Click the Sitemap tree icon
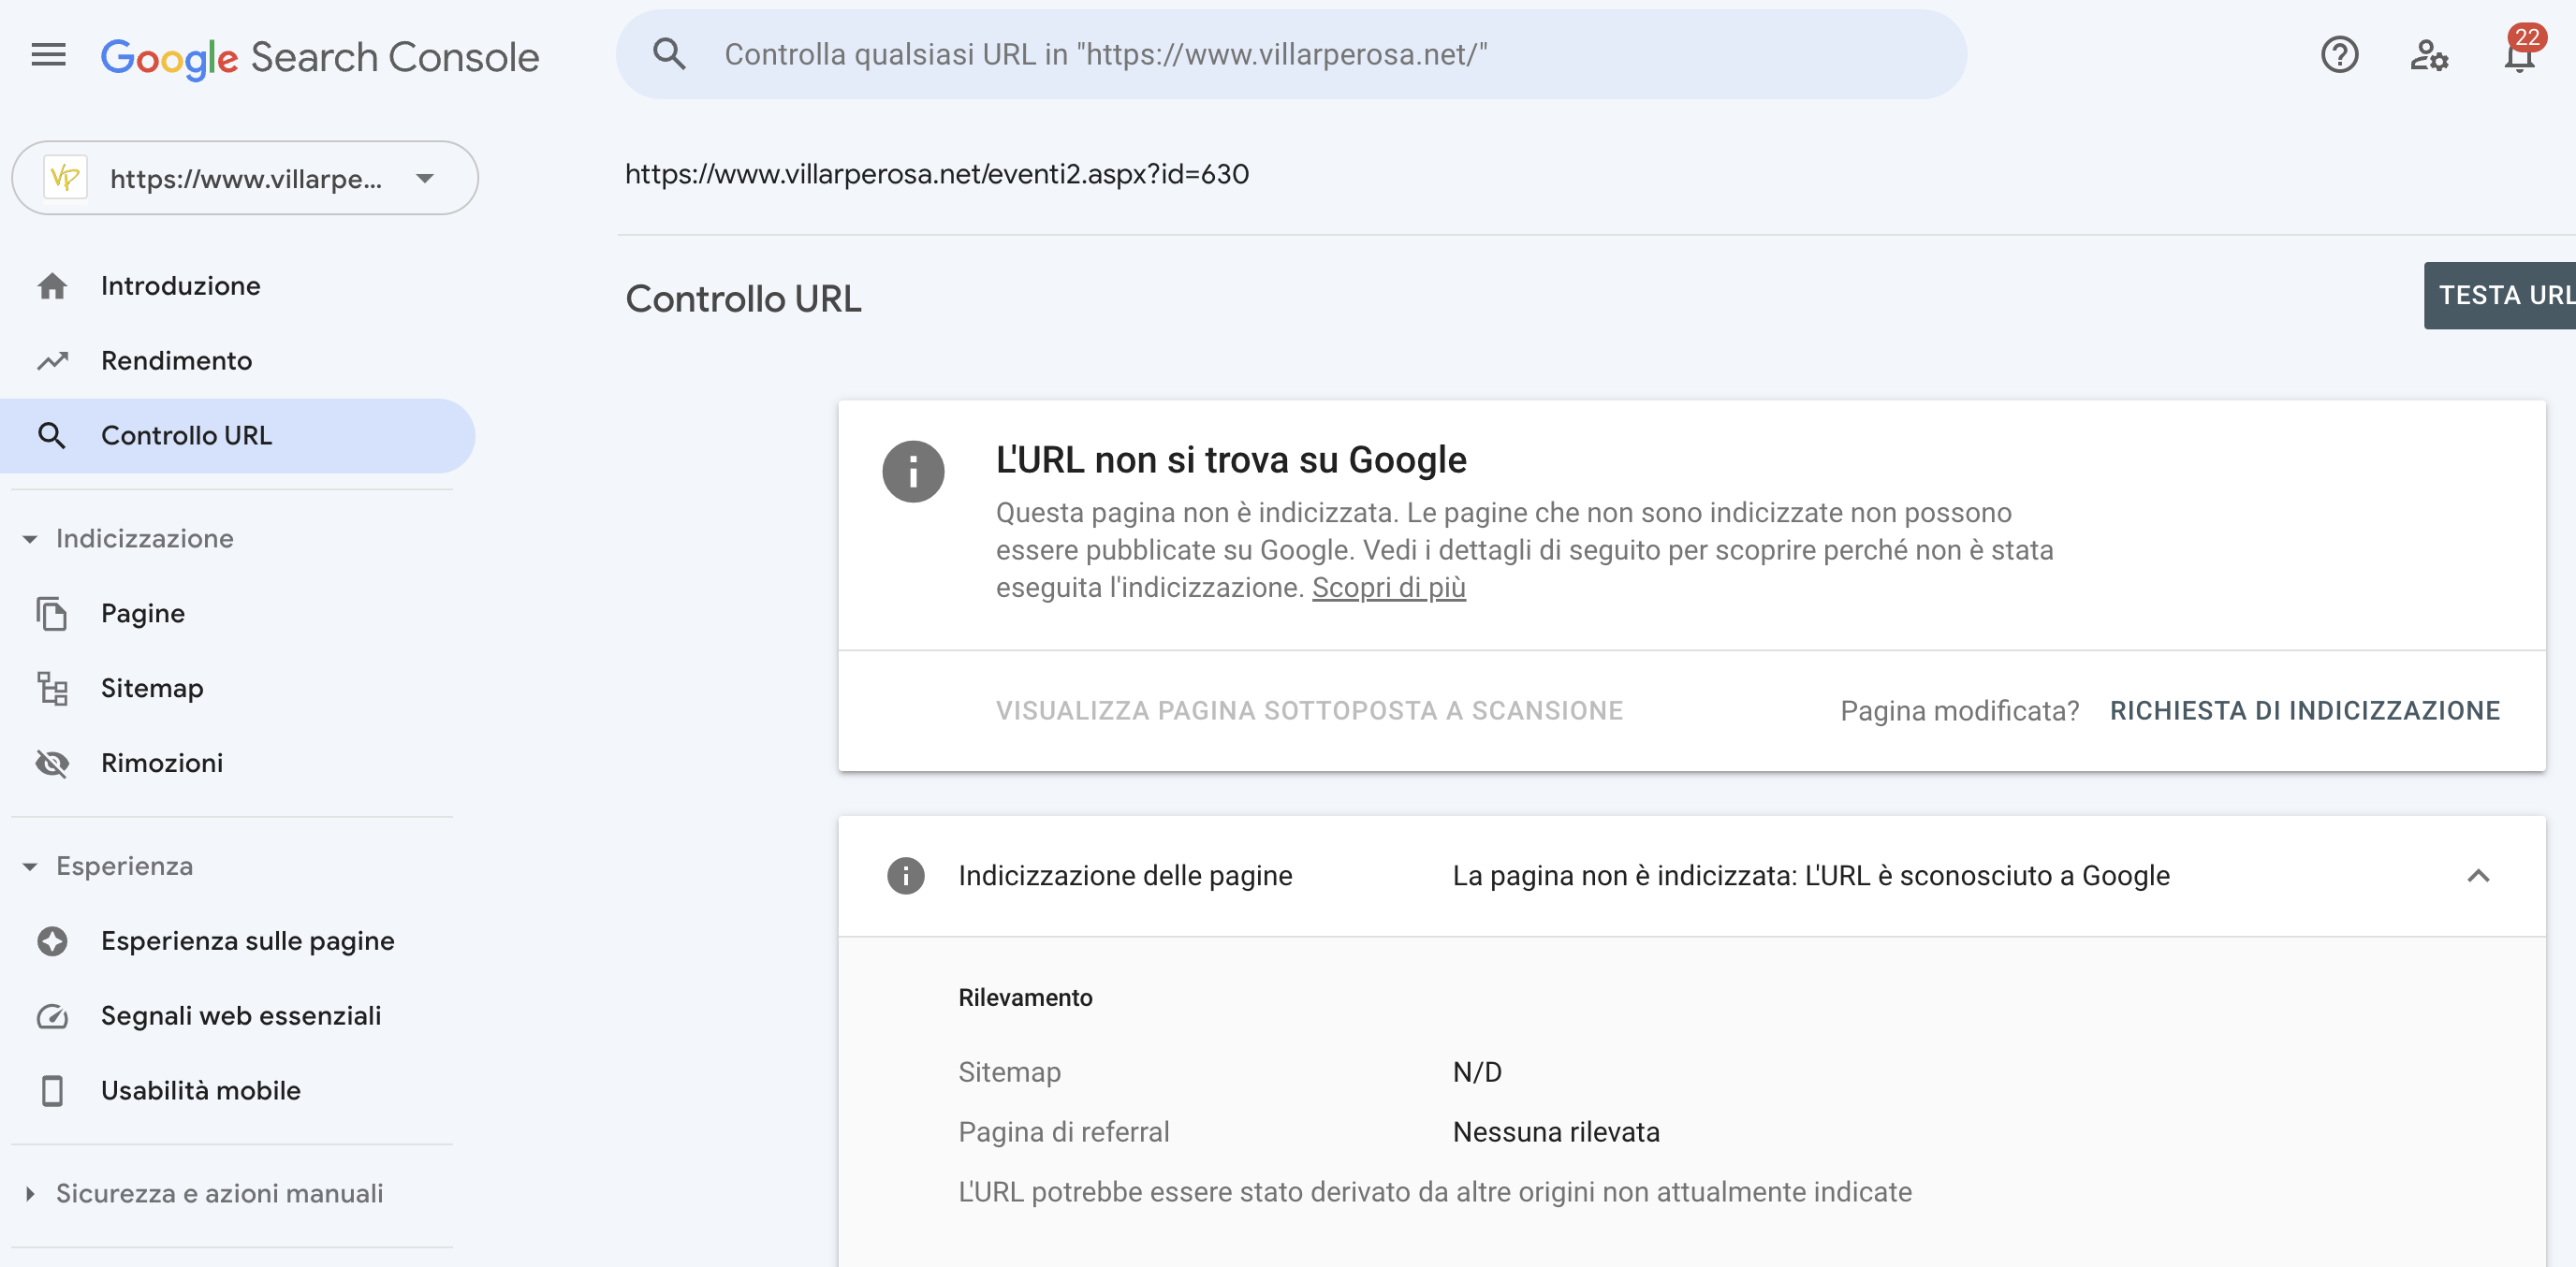 point(52,688)
